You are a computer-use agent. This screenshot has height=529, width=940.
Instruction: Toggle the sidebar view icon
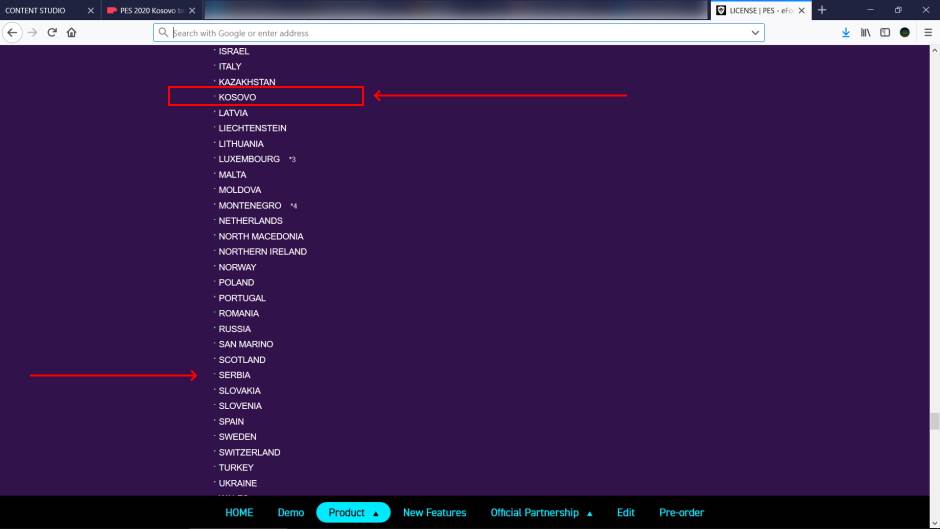point(885,32)
